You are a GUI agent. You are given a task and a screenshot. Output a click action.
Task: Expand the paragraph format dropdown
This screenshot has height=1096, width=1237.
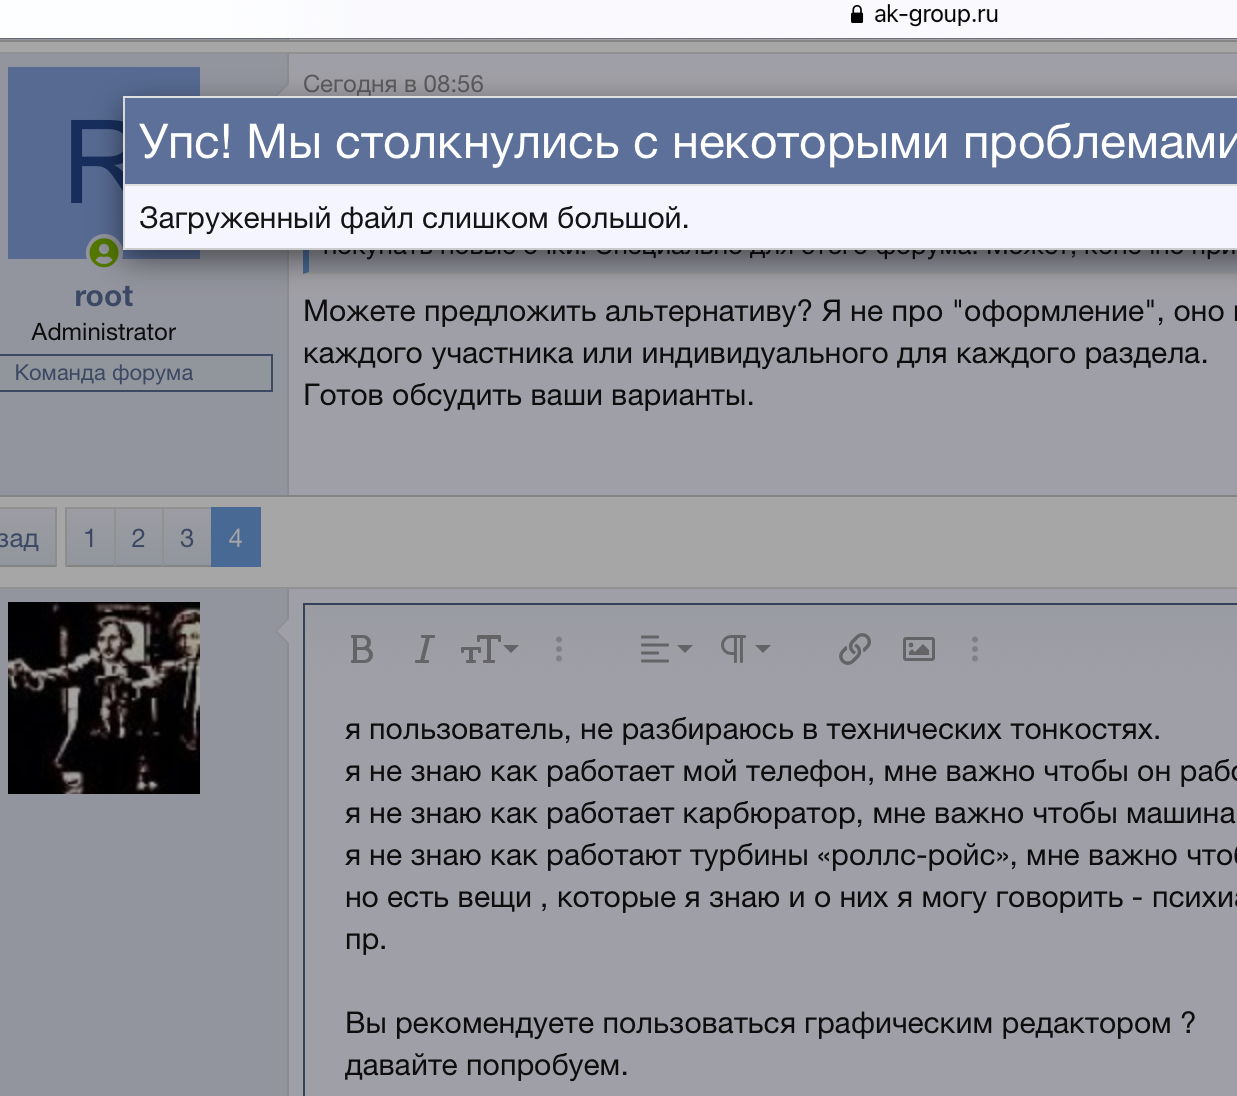click(x=745, y=650)
